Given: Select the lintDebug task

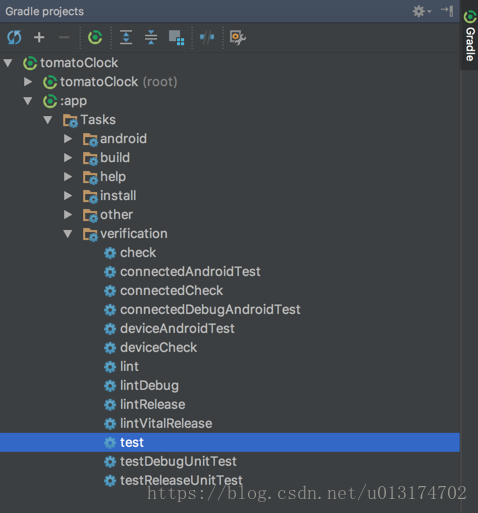Looking at the screenshot, I should tap(149, 386).
